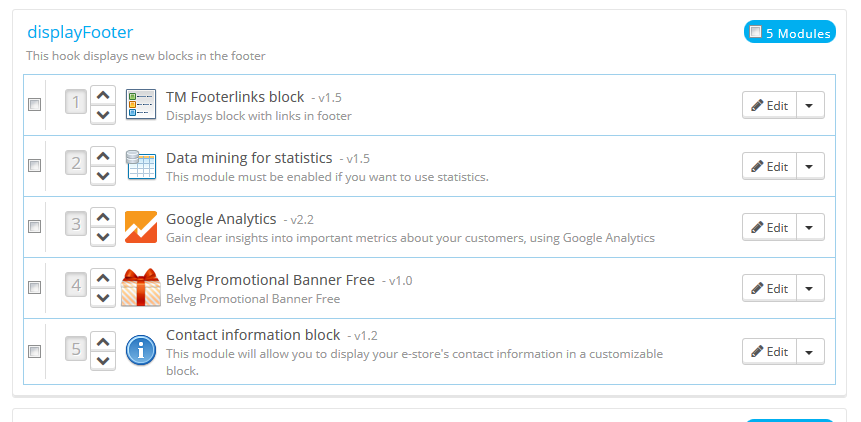Click the Belvg Promotional Banner gift icon
This screenshot has width=861, height=422.
(x=140, y=288)
